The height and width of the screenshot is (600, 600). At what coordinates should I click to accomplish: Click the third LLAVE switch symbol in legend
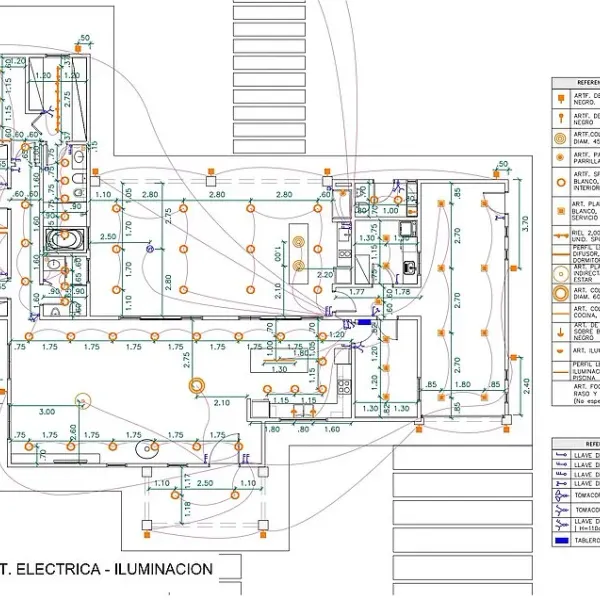[x=561, y=474]
